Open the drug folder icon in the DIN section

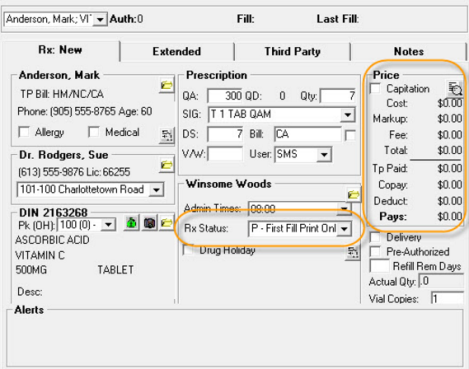(167, 223)
